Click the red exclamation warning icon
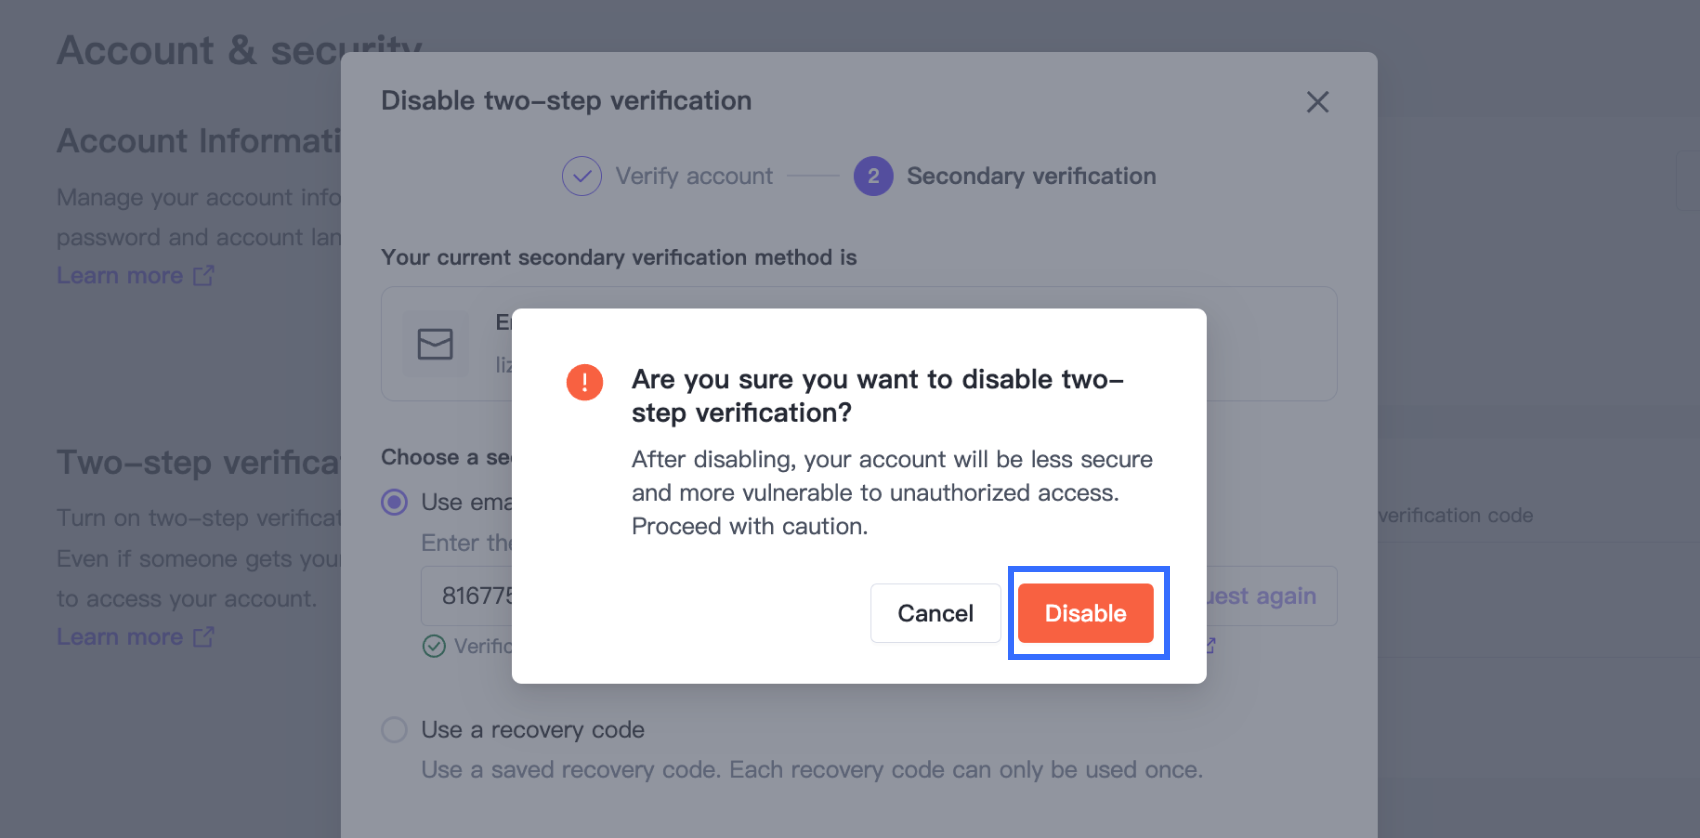This screenshot has height=838, width=1700. (584, 382)
